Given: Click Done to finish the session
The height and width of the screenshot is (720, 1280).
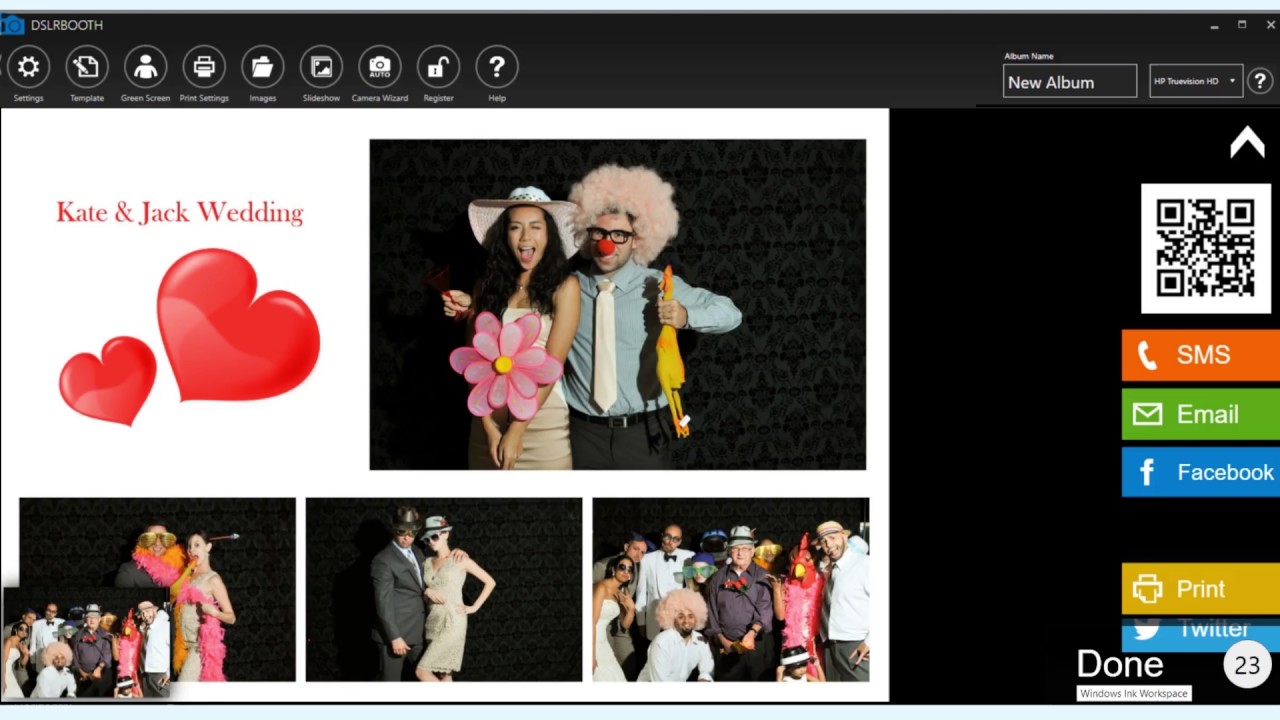Looking at the screenshot, I should pos(1120,664).
